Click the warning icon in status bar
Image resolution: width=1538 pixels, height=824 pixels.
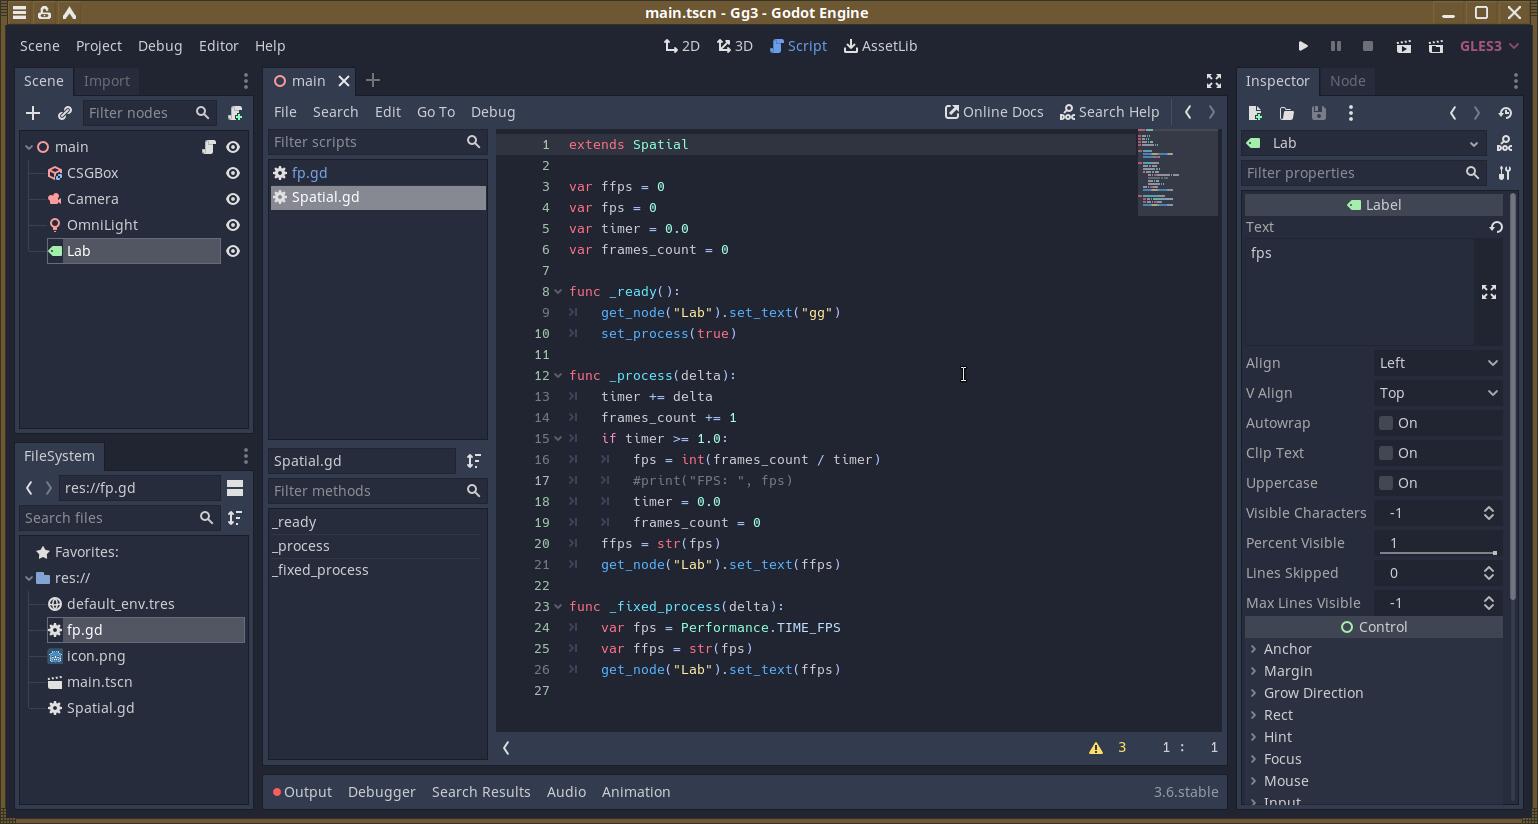point(1096,748)
